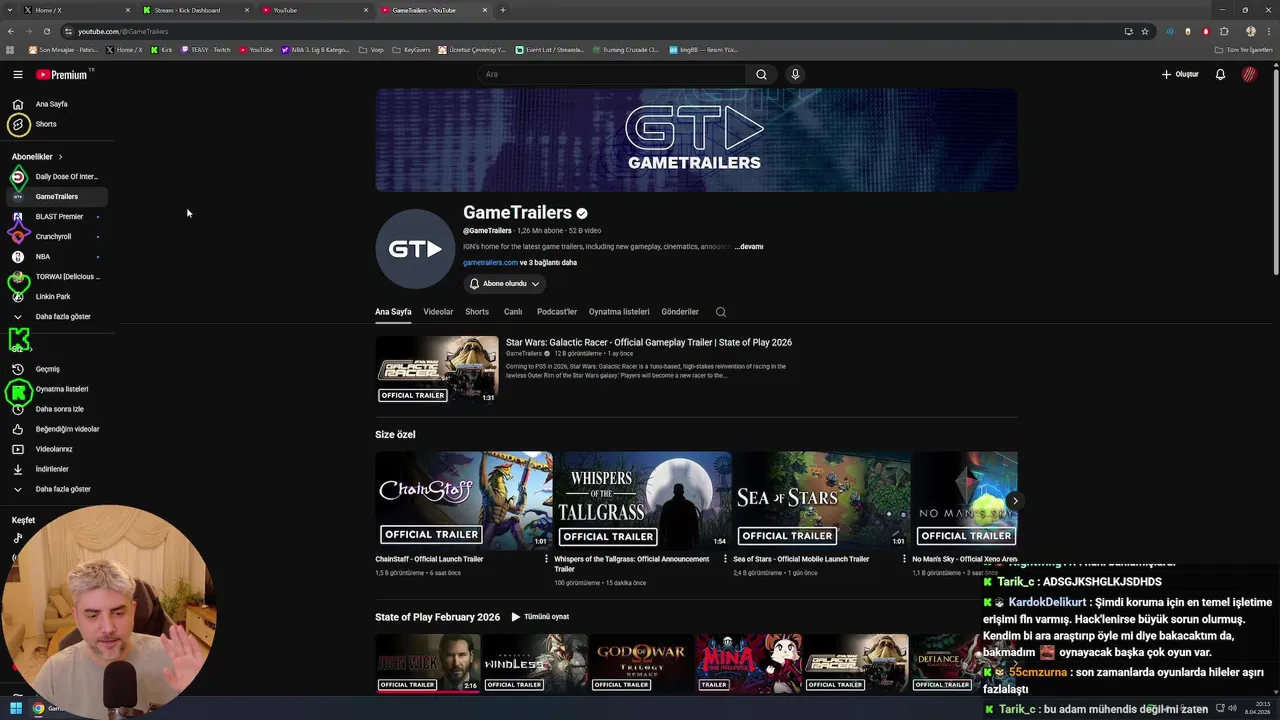
Task: Open Star Wars: Galactic Racer trailer title
Action: tap(649, 343)
